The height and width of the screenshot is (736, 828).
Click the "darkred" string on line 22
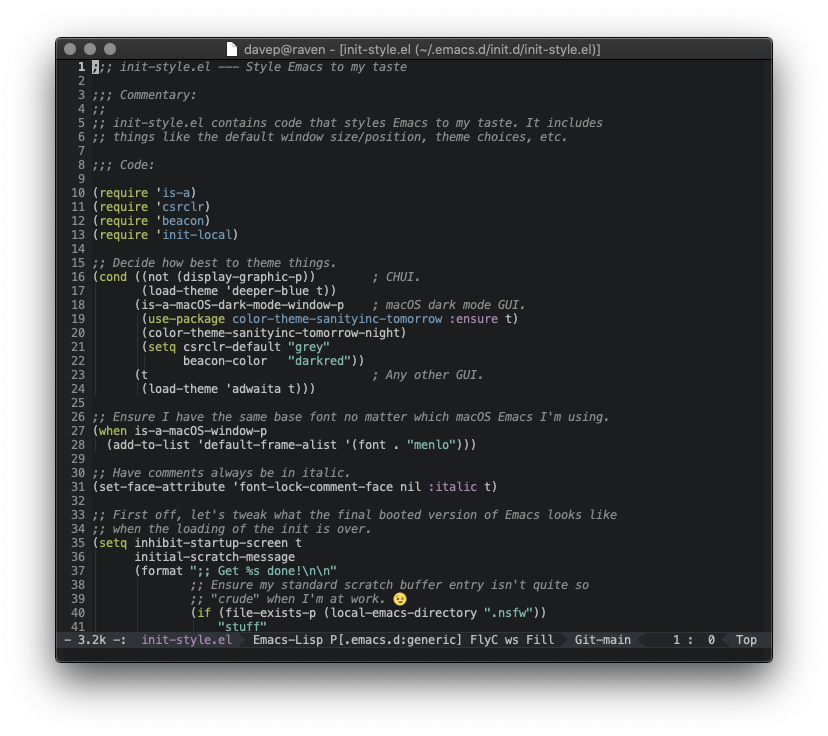pos(319,361)
